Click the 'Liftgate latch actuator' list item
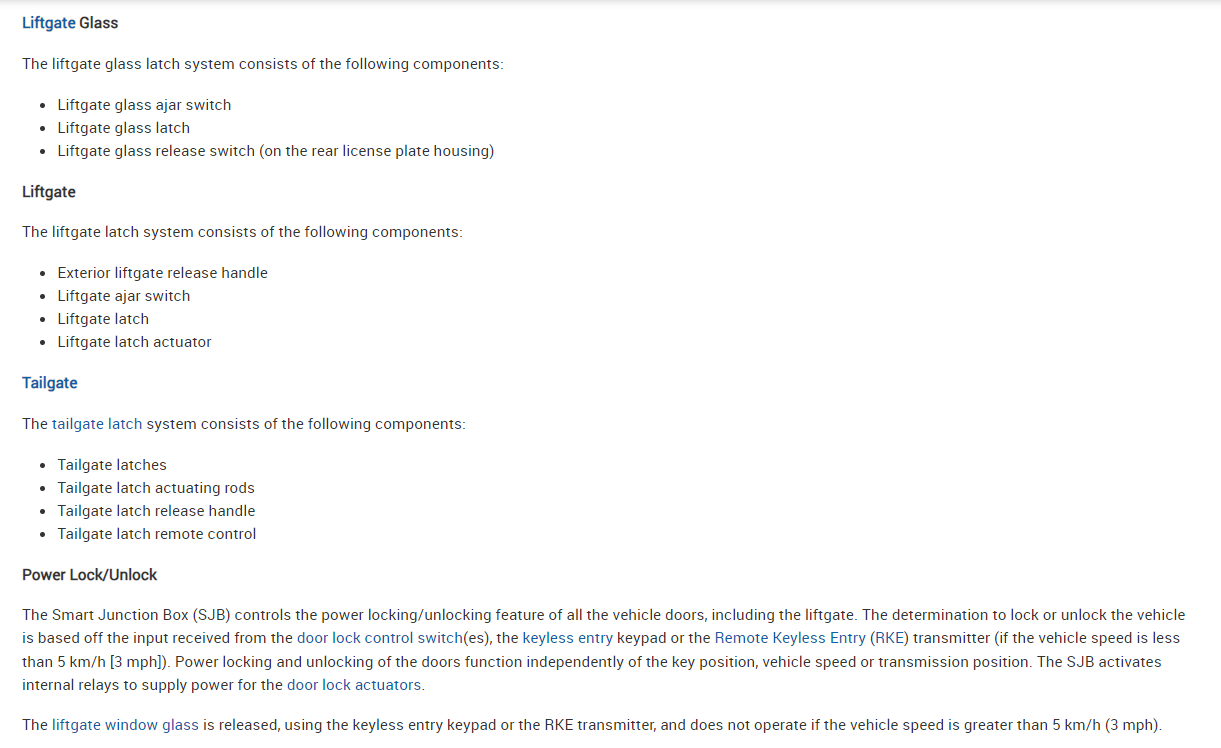The height and width of the screenshot is (748, 1221). point(134,342)
